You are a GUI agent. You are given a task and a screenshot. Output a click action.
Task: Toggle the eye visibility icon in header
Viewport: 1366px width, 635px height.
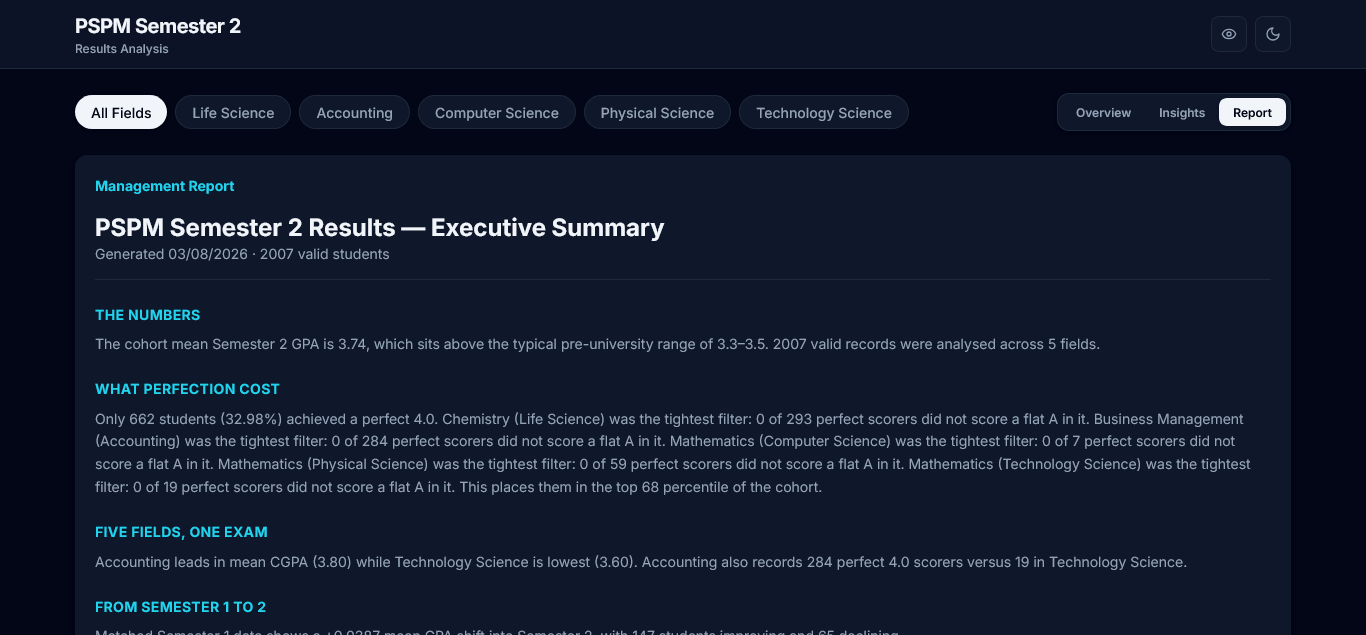[1229, 34]
